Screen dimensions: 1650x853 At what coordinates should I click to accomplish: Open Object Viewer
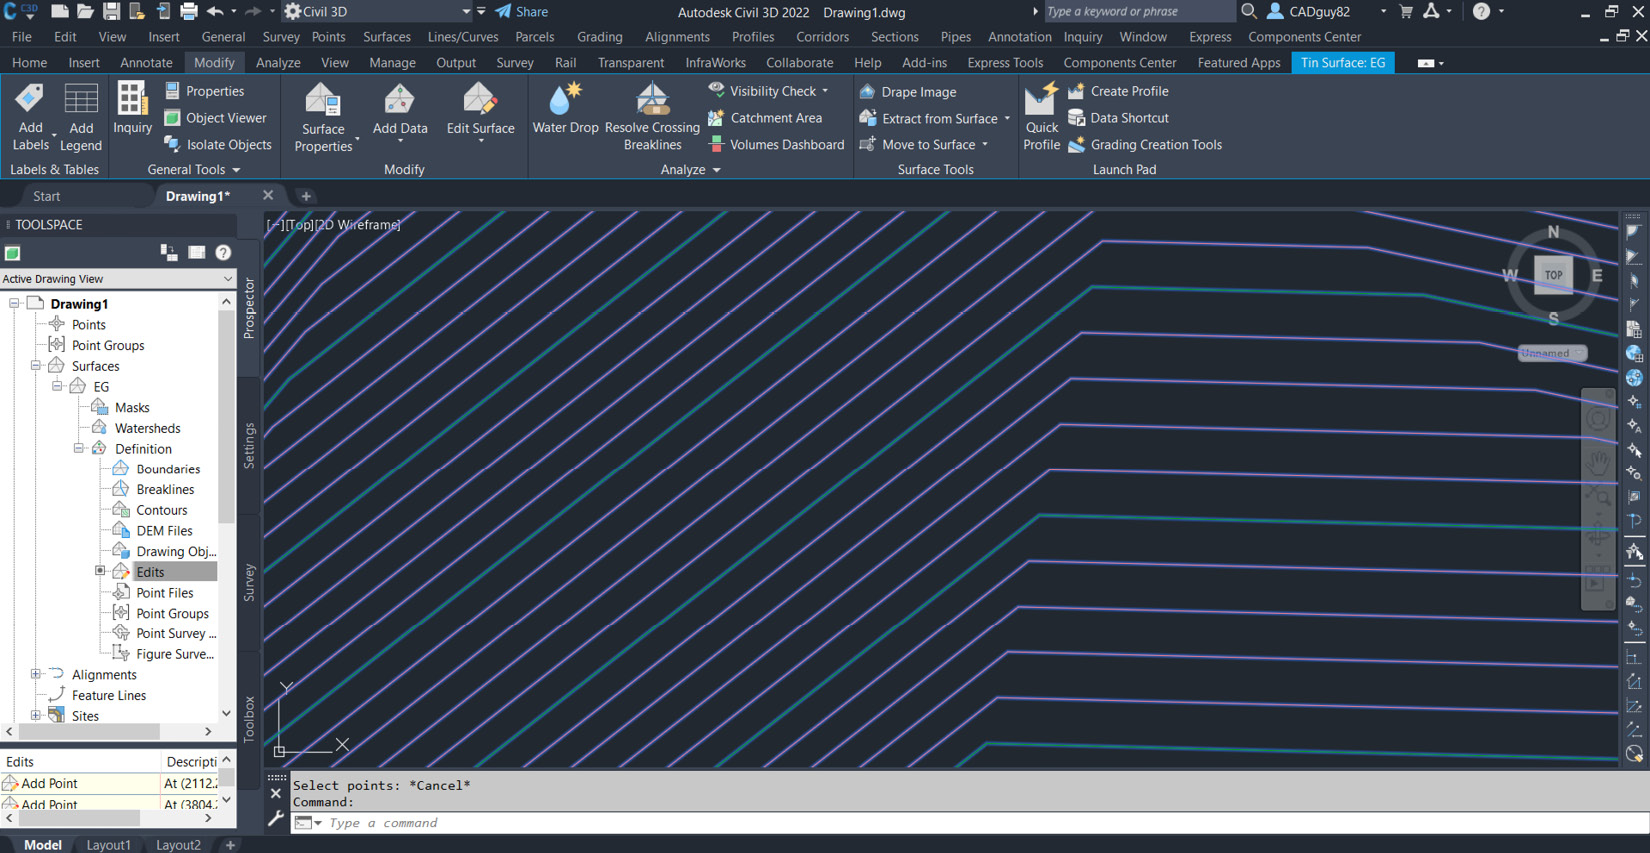[215, 118]
